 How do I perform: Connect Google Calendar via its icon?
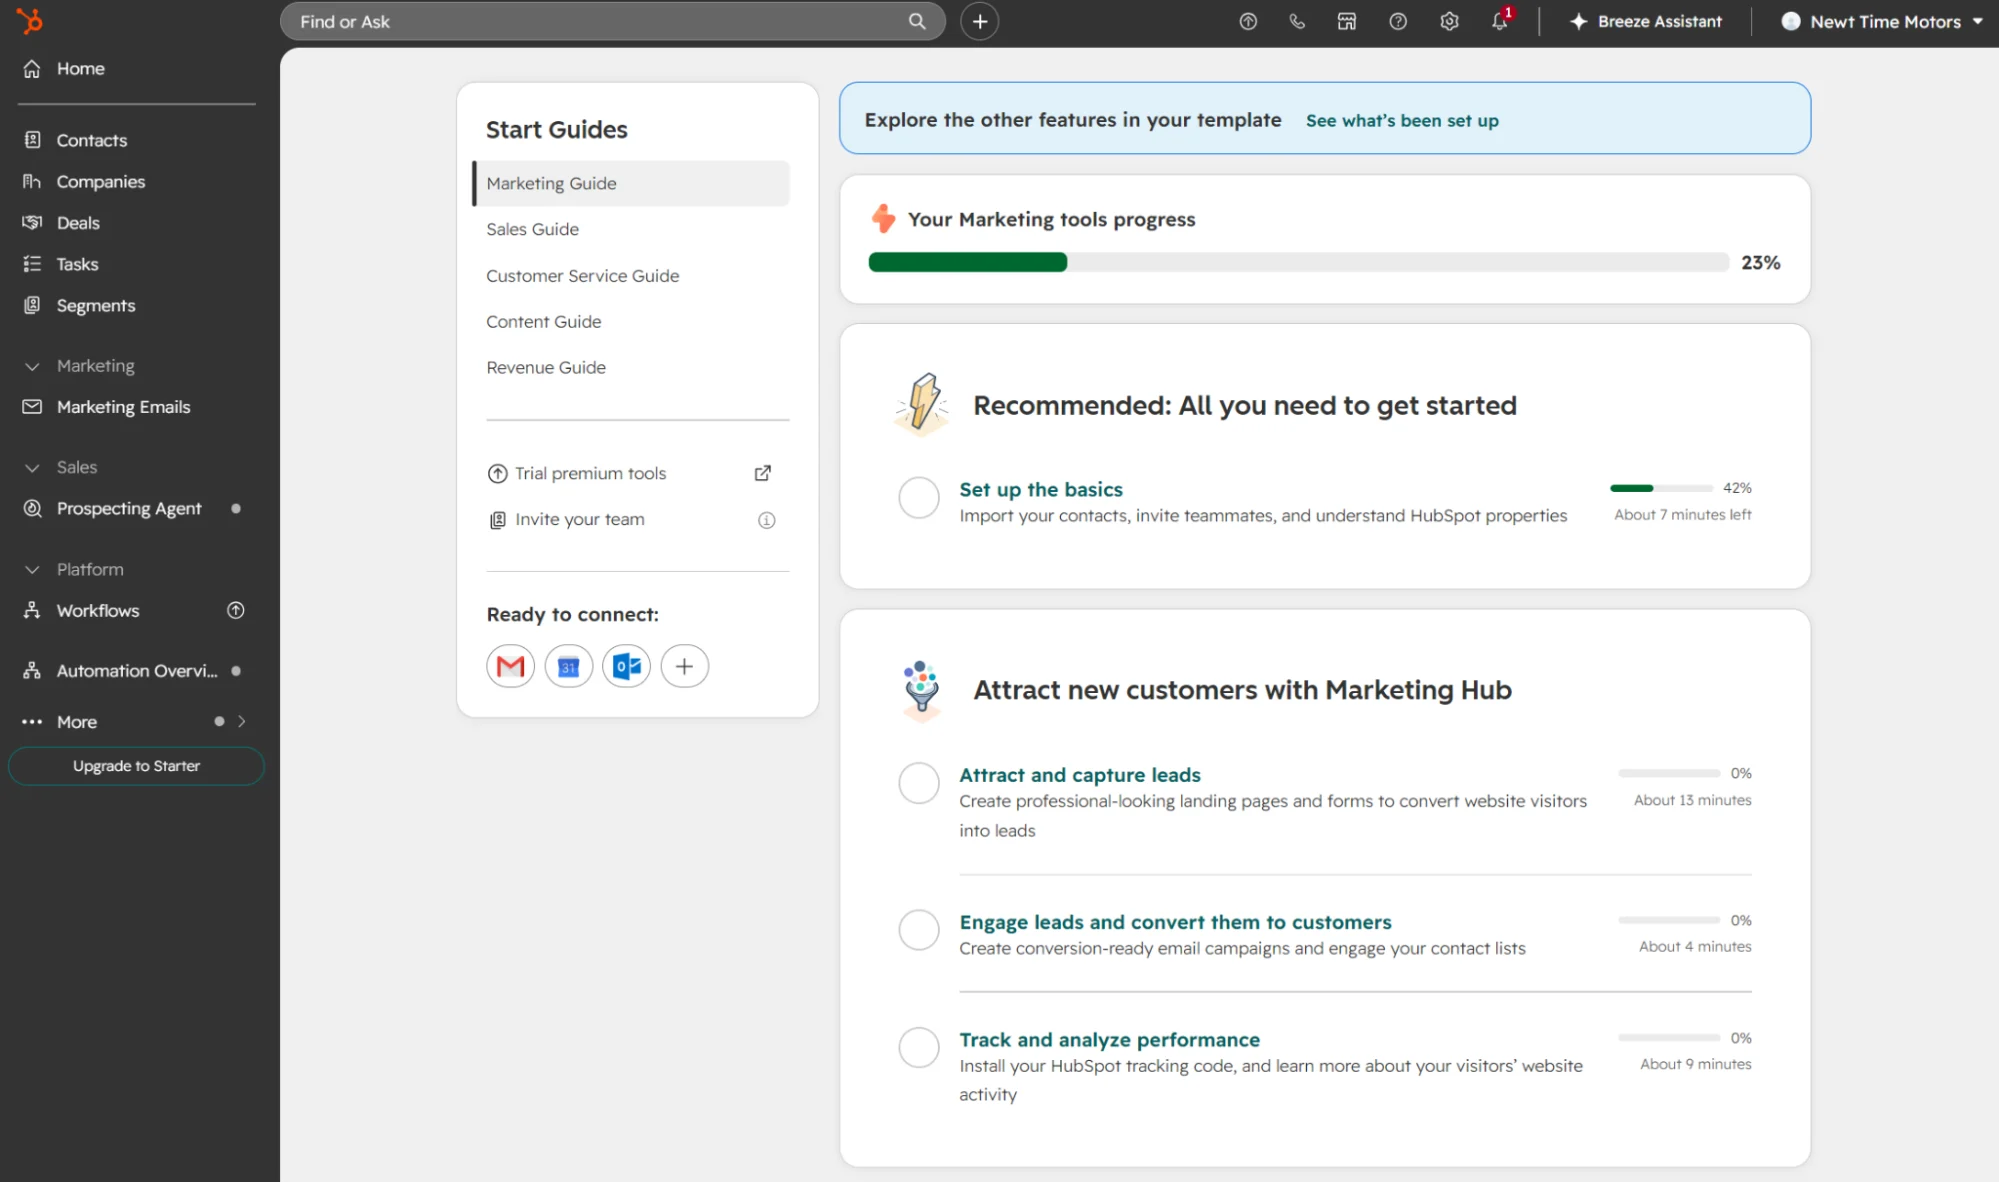[x=568, y=666]
